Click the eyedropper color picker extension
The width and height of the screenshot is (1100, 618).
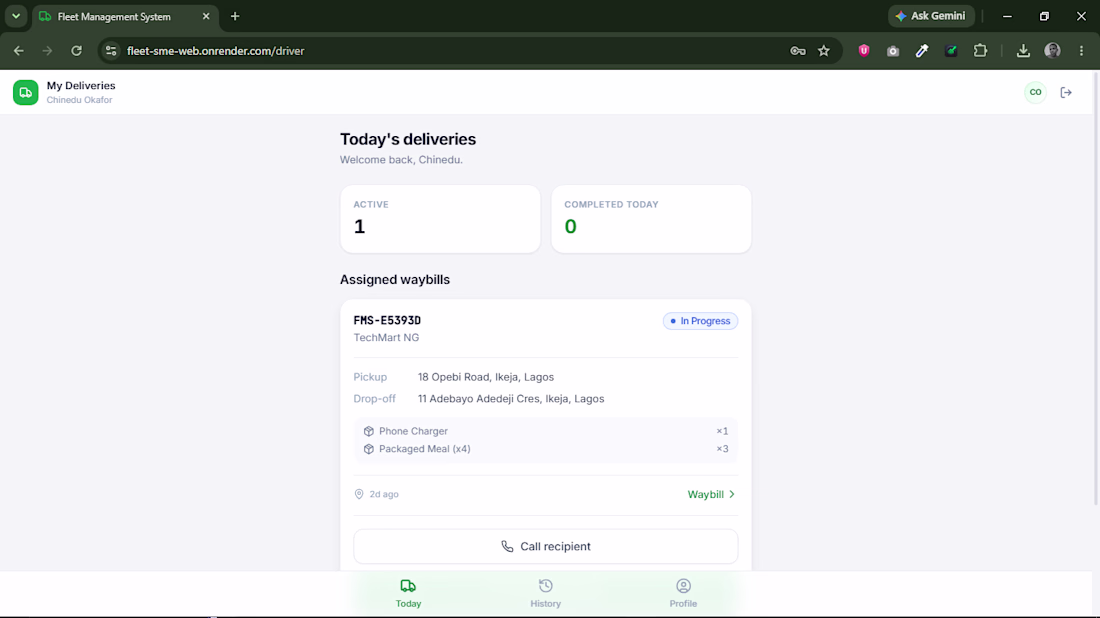tap(922, 51)
